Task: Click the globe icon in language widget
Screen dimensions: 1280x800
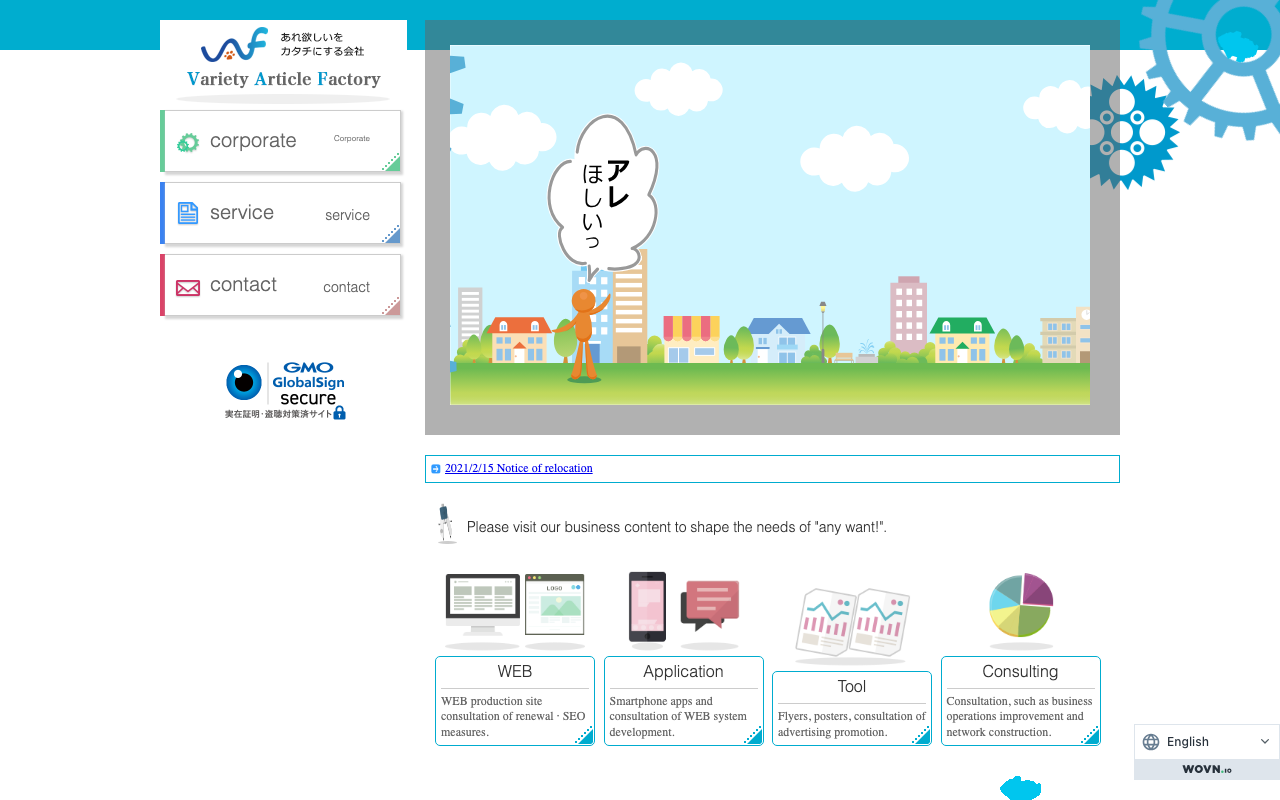Action: tap(1151, 742)
